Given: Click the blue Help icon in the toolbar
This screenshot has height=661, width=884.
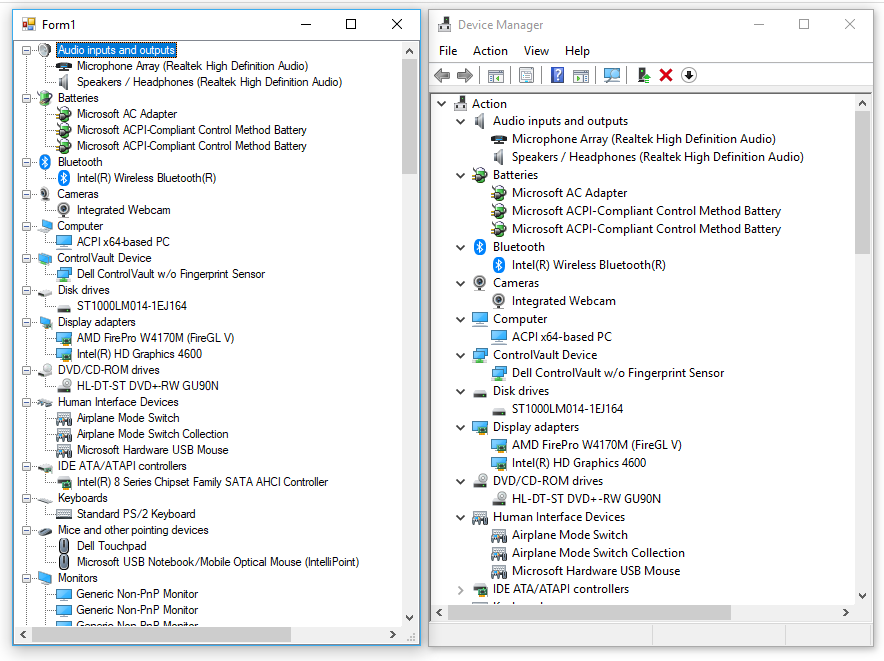Looking at the screenshot, I should tap(557, 75).
